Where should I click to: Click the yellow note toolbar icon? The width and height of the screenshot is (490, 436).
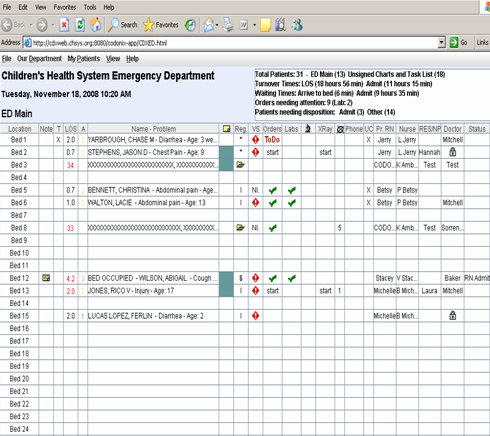(265, 25)
